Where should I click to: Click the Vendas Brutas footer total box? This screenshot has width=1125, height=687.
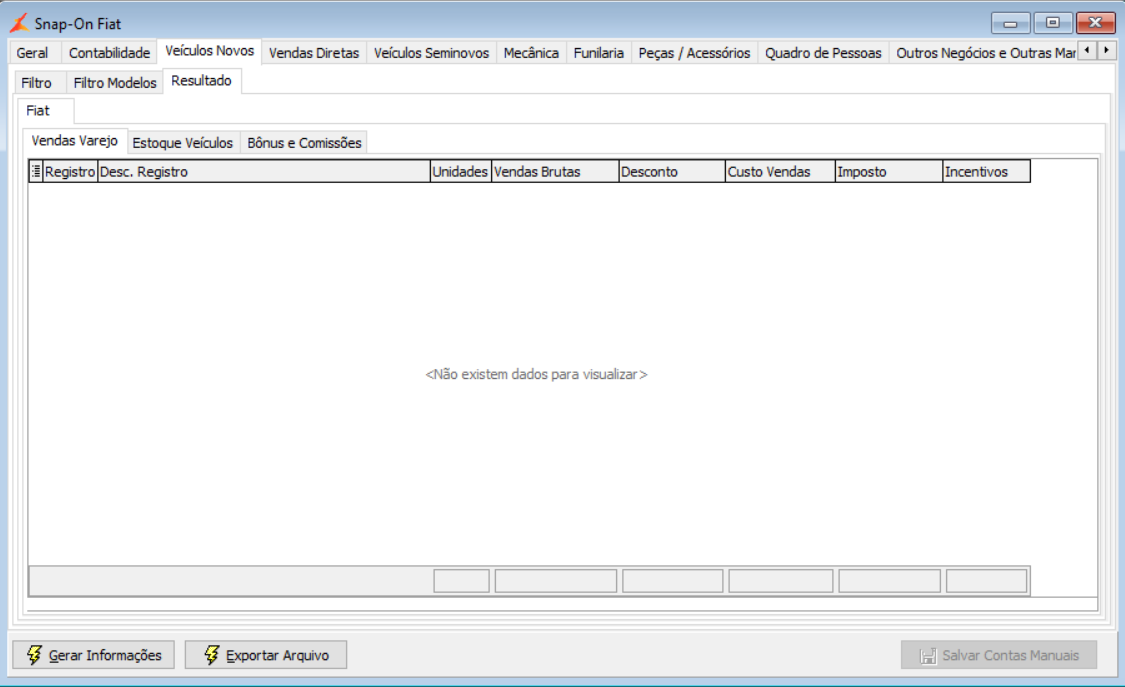pos(556,581)
